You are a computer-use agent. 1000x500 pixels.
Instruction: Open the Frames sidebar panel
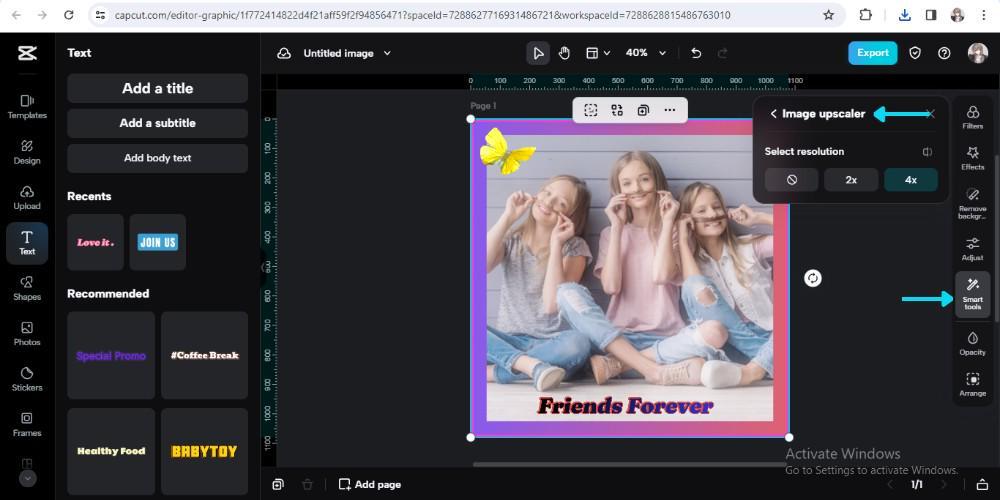[27, 424]
